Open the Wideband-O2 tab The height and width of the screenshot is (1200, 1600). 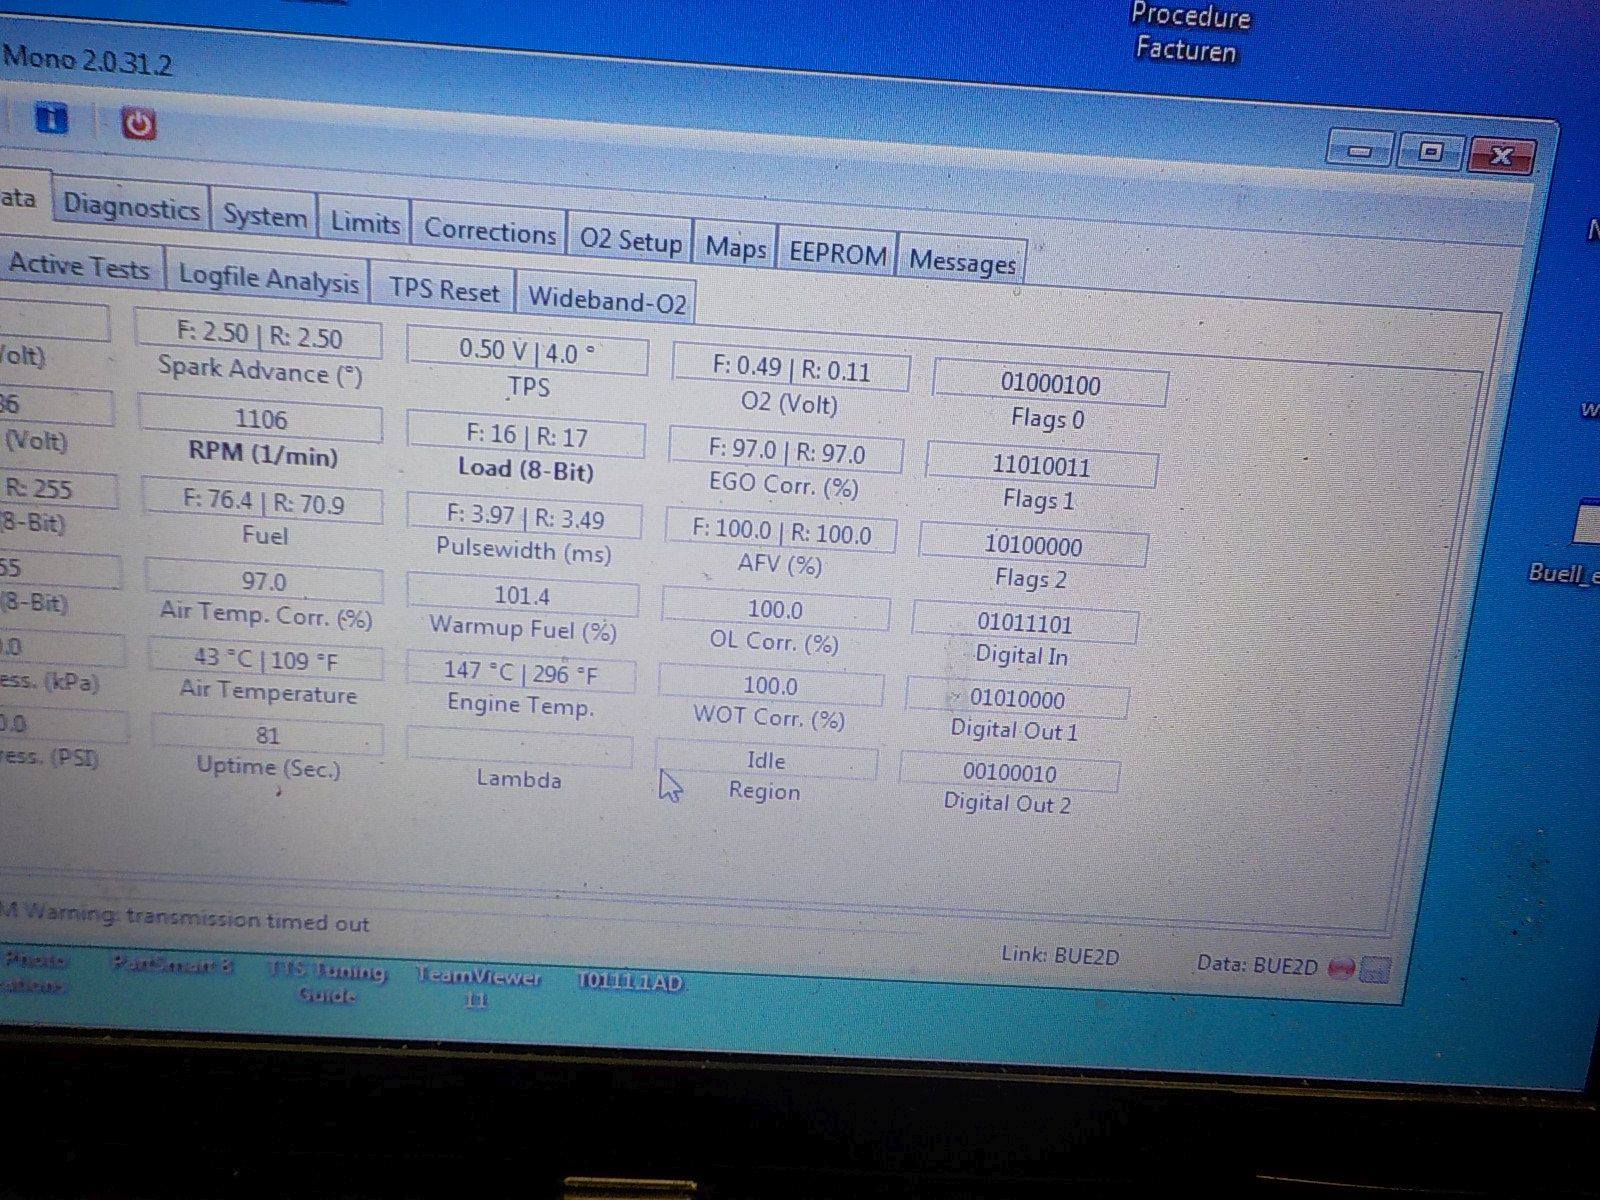[607, 299]
